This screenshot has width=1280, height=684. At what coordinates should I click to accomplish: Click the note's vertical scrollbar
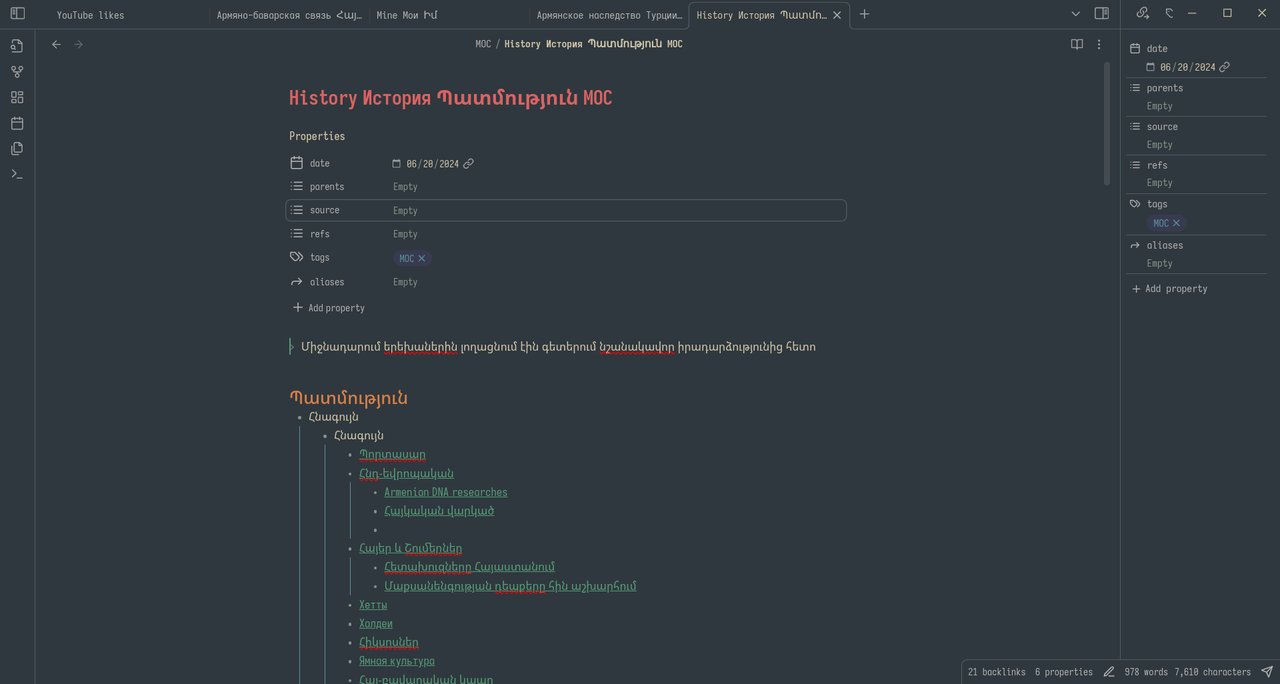point(1107,124)
